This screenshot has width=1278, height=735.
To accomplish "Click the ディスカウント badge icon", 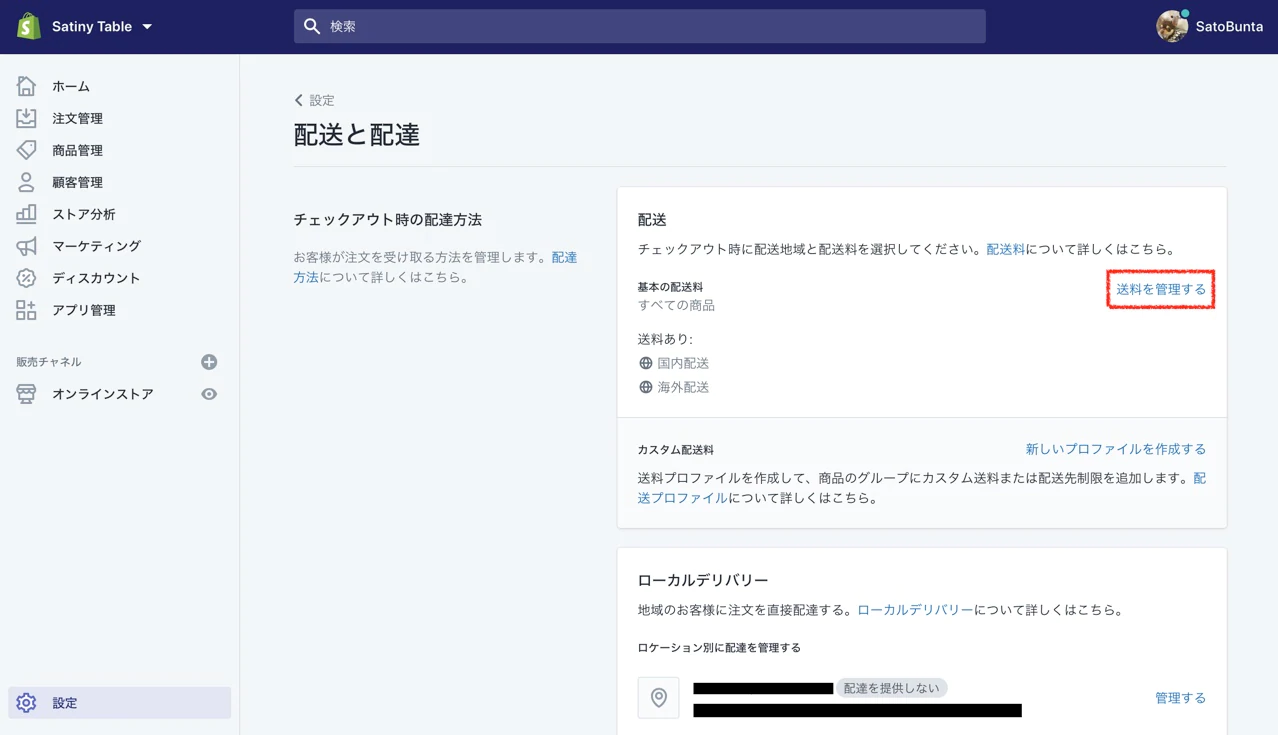I will (x=26, y=278).
